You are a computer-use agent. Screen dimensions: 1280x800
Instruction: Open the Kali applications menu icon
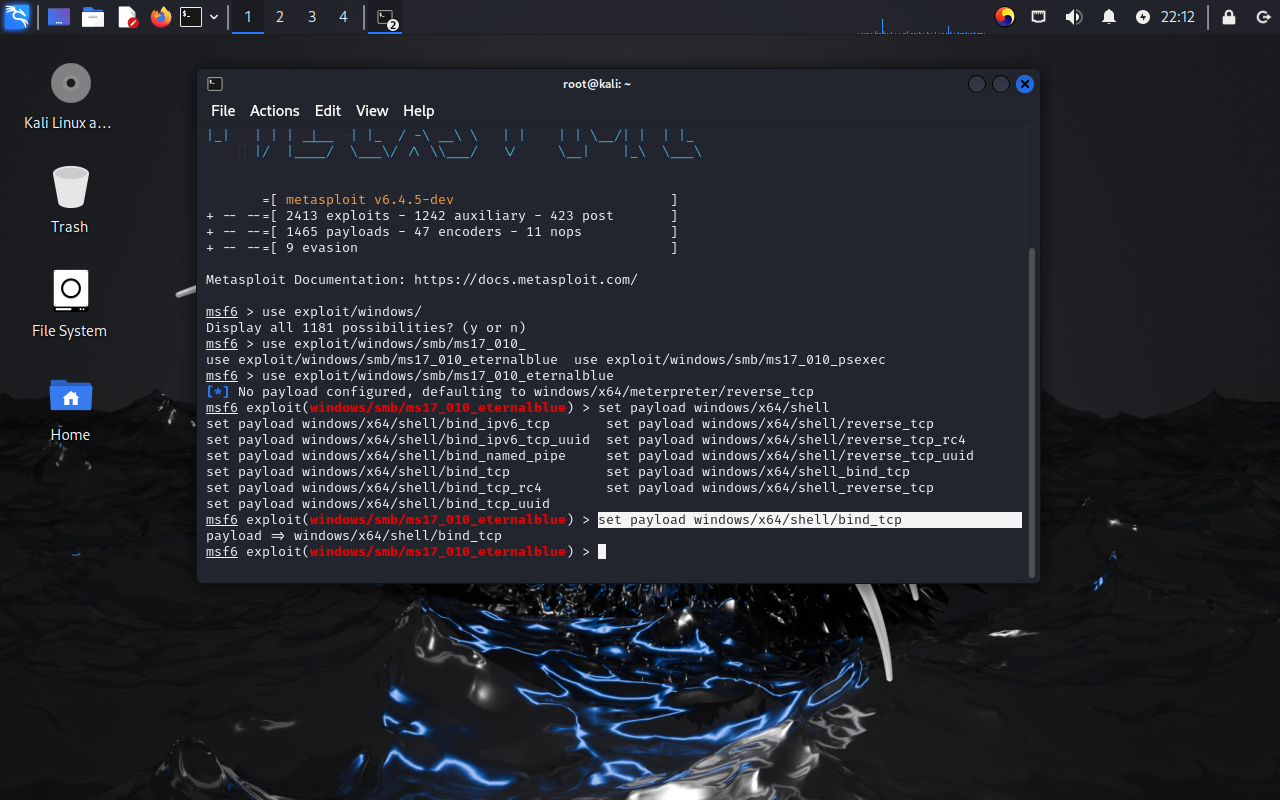(17, 17)
